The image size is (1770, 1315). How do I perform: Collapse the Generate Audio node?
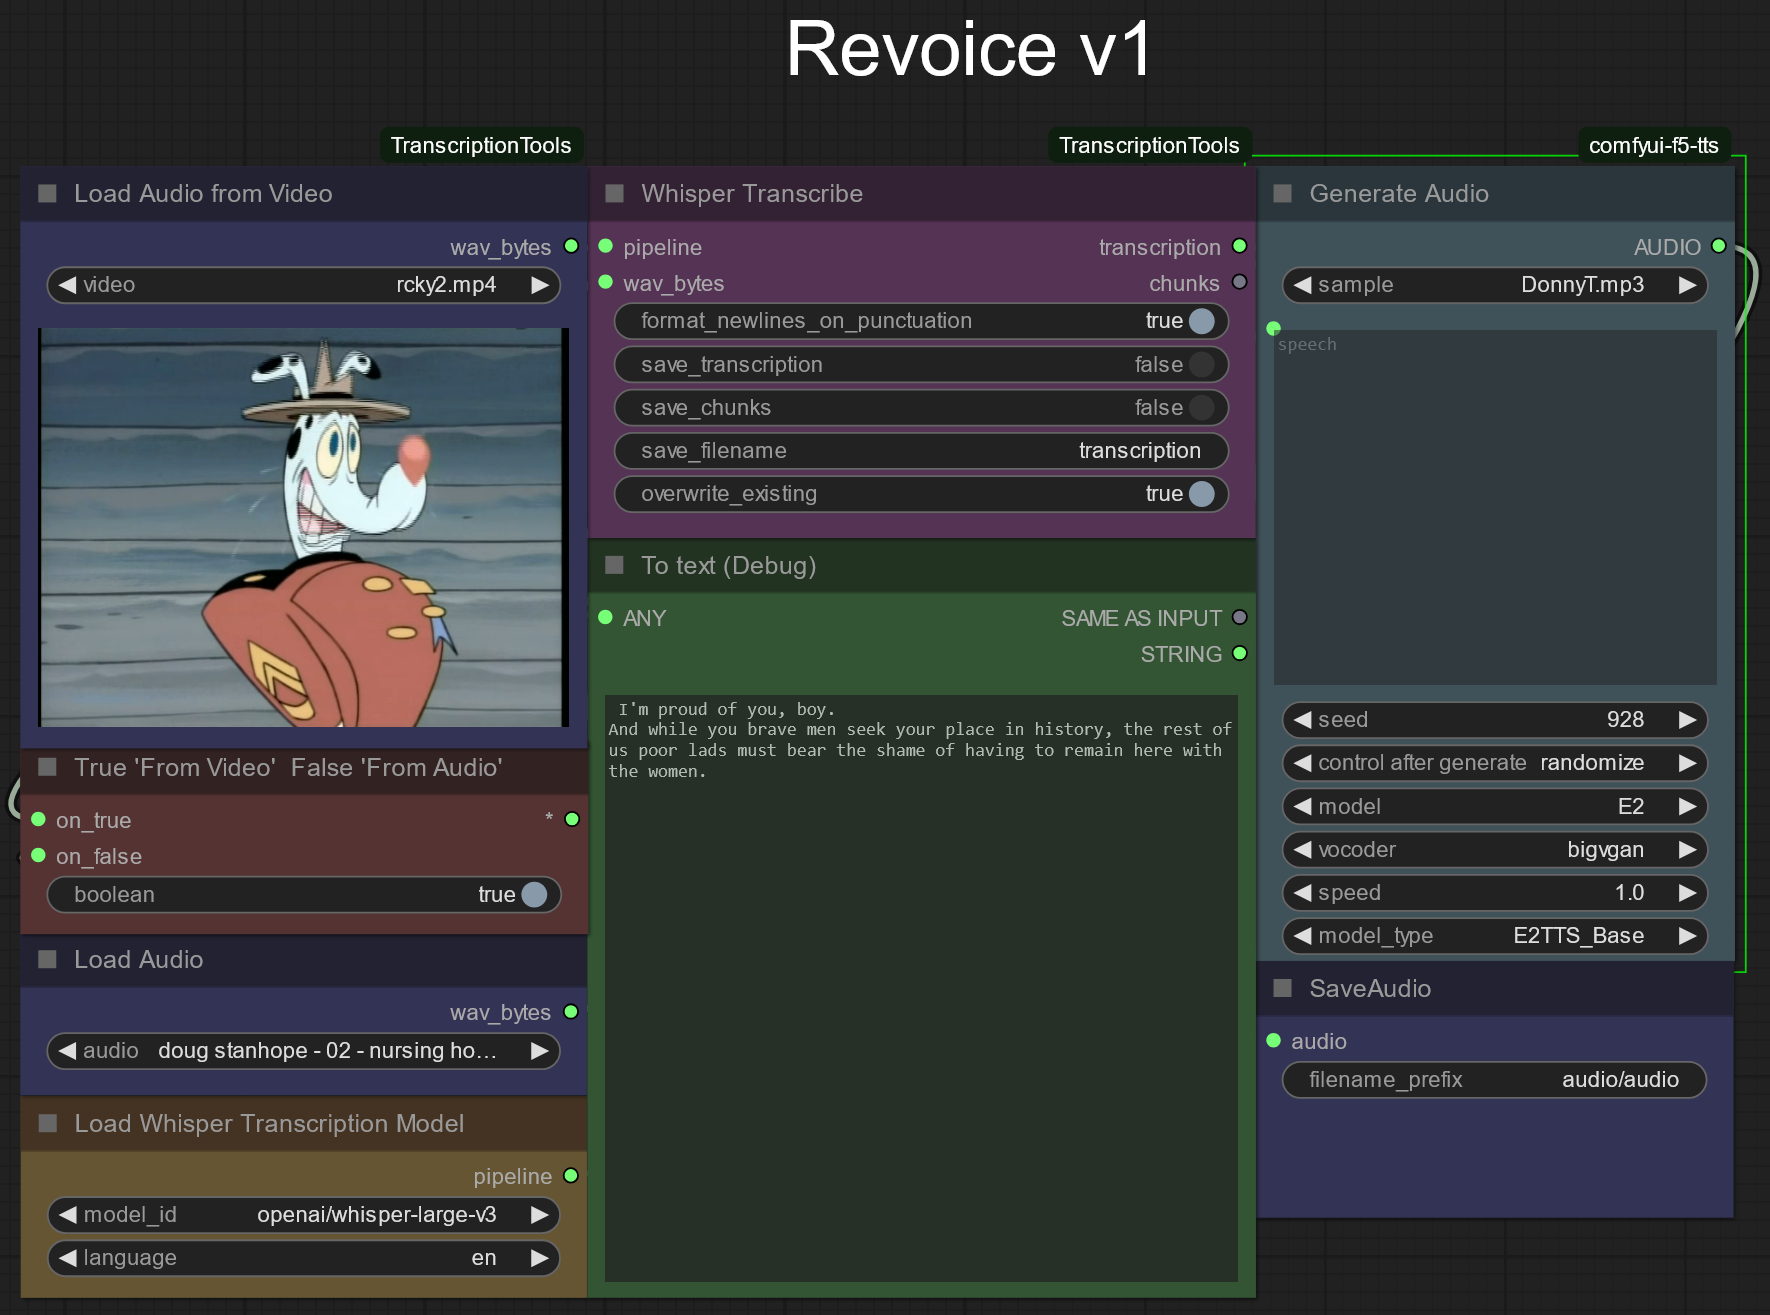(1283, 193)
